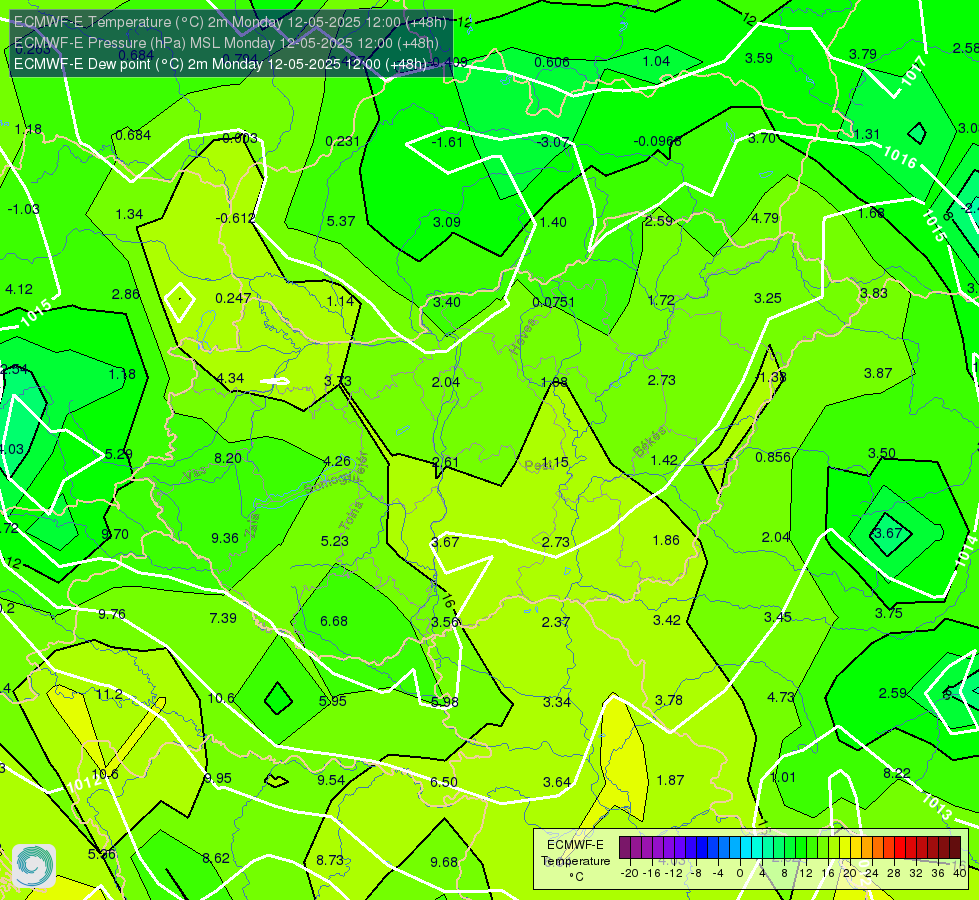Screen dimensions: 979x900
Task: Select the ECMWF-E Dew point 2m layer title
Action: pos(220,64)
